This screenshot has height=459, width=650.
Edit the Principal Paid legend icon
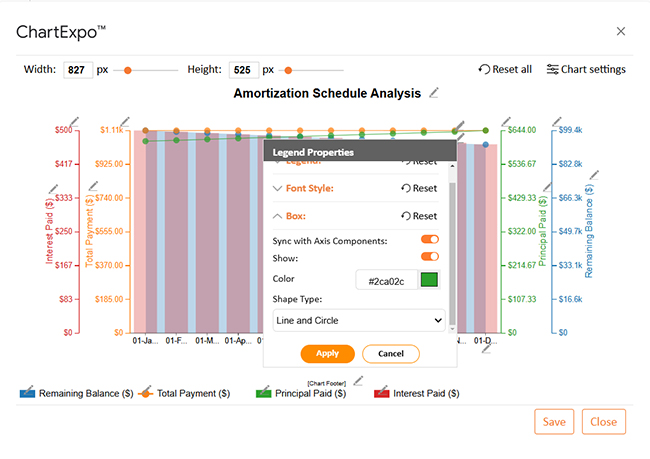pos(265,392)
